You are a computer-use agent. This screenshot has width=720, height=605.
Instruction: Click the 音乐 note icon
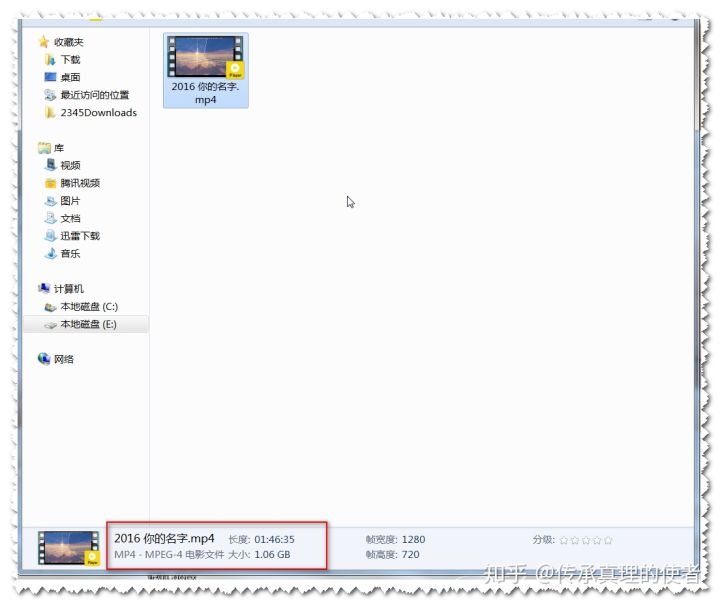coord(50,253)
